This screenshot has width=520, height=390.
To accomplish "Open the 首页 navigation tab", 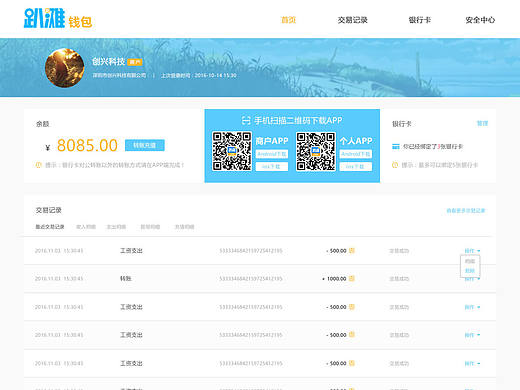I will point(288,20).
